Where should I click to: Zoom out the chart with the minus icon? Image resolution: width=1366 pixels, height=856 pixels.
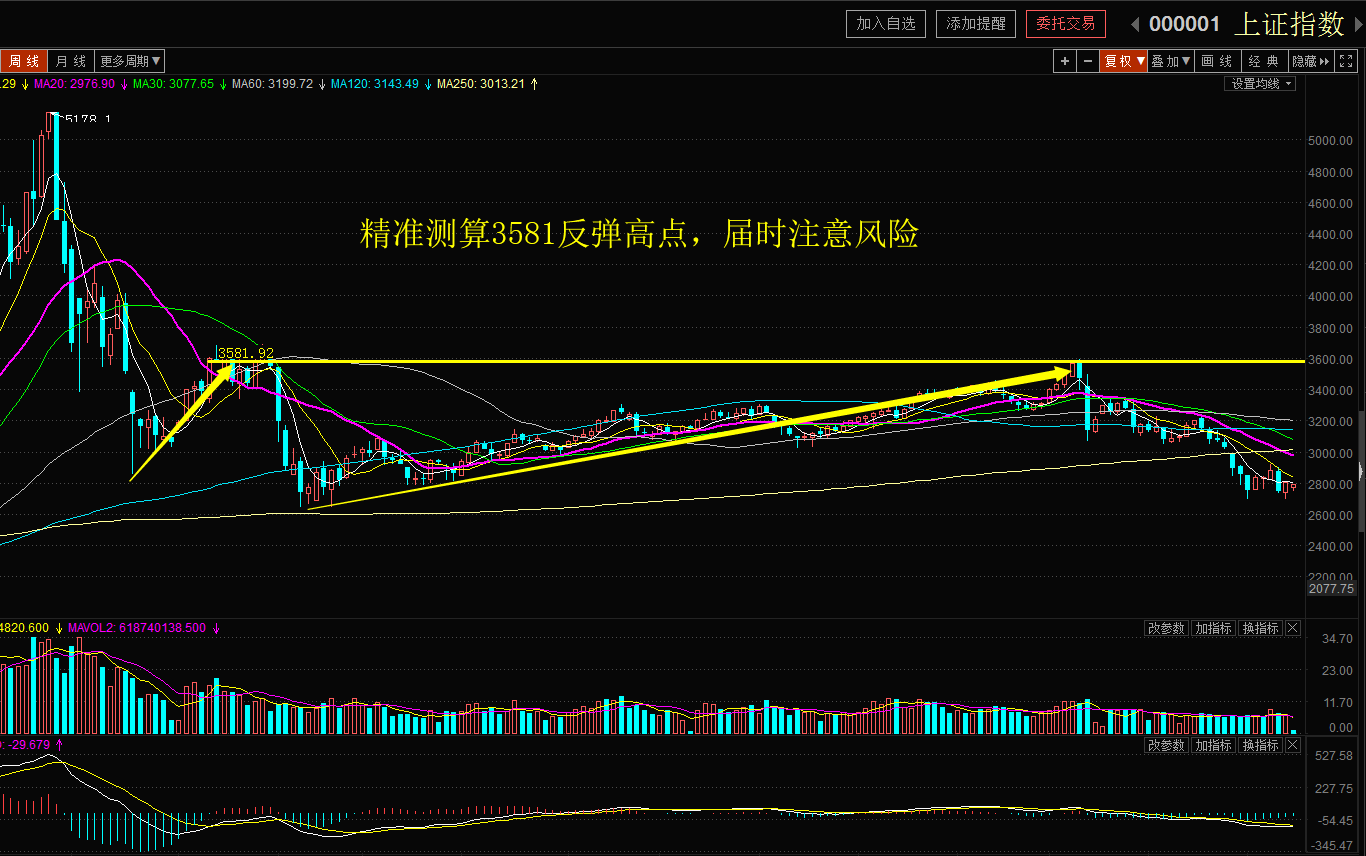(1088, 61)
